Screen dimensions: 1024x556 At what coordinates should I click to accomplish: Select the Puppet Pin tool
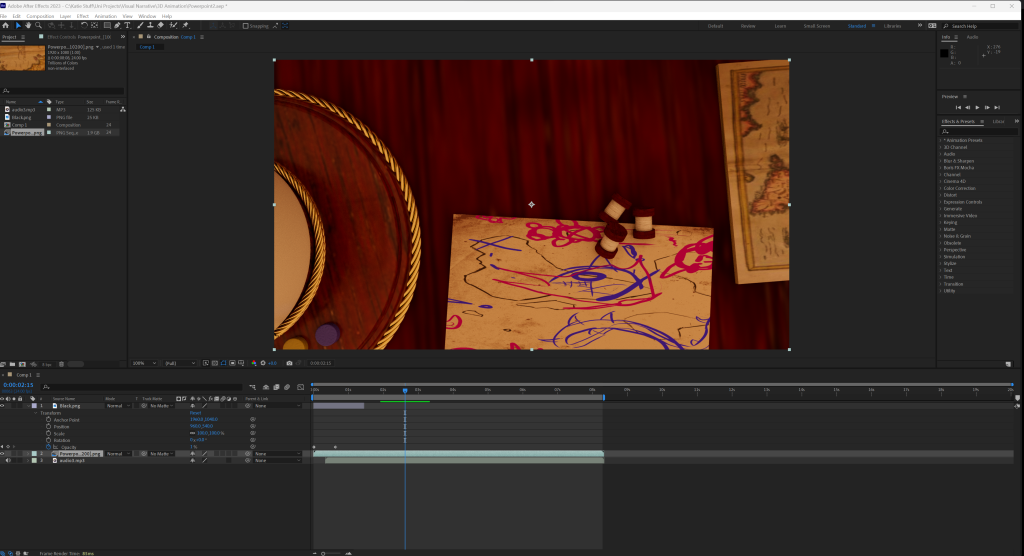(185, 25)
